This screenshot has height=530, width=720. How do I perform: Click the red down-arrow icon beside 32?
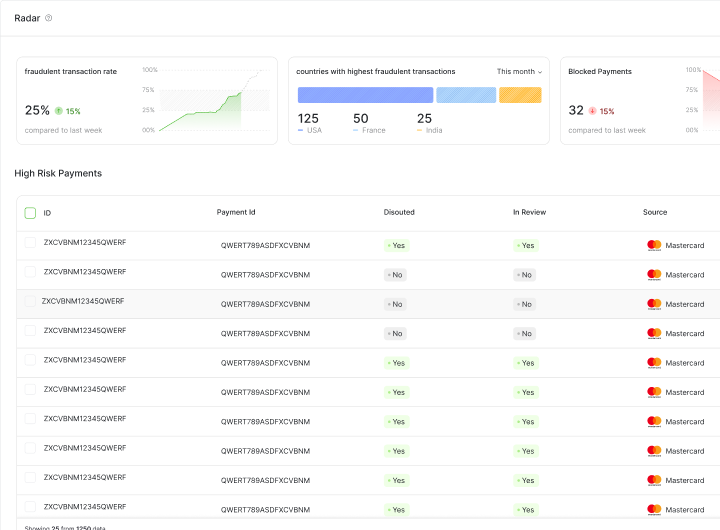pos(592,111)
